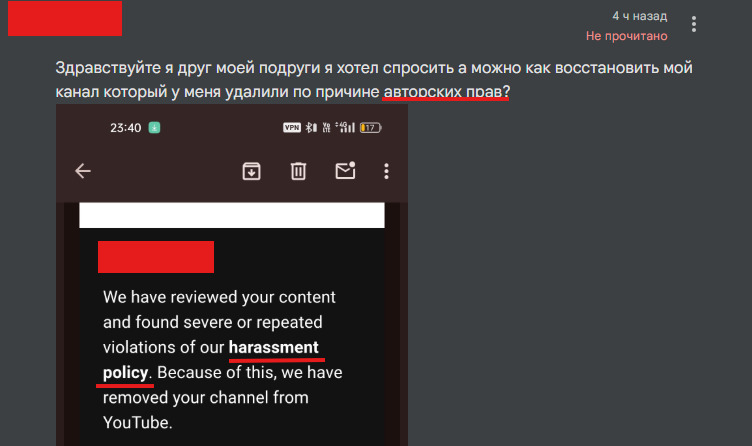
Task: Click the white redacted subject bar
Action: (232, 215)
